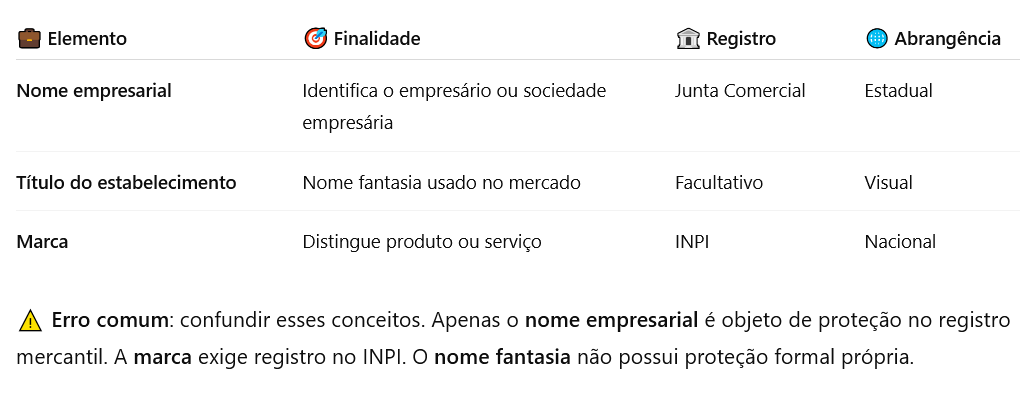
Task: Click the Nacional cell
Action: [x=900, y=242]
